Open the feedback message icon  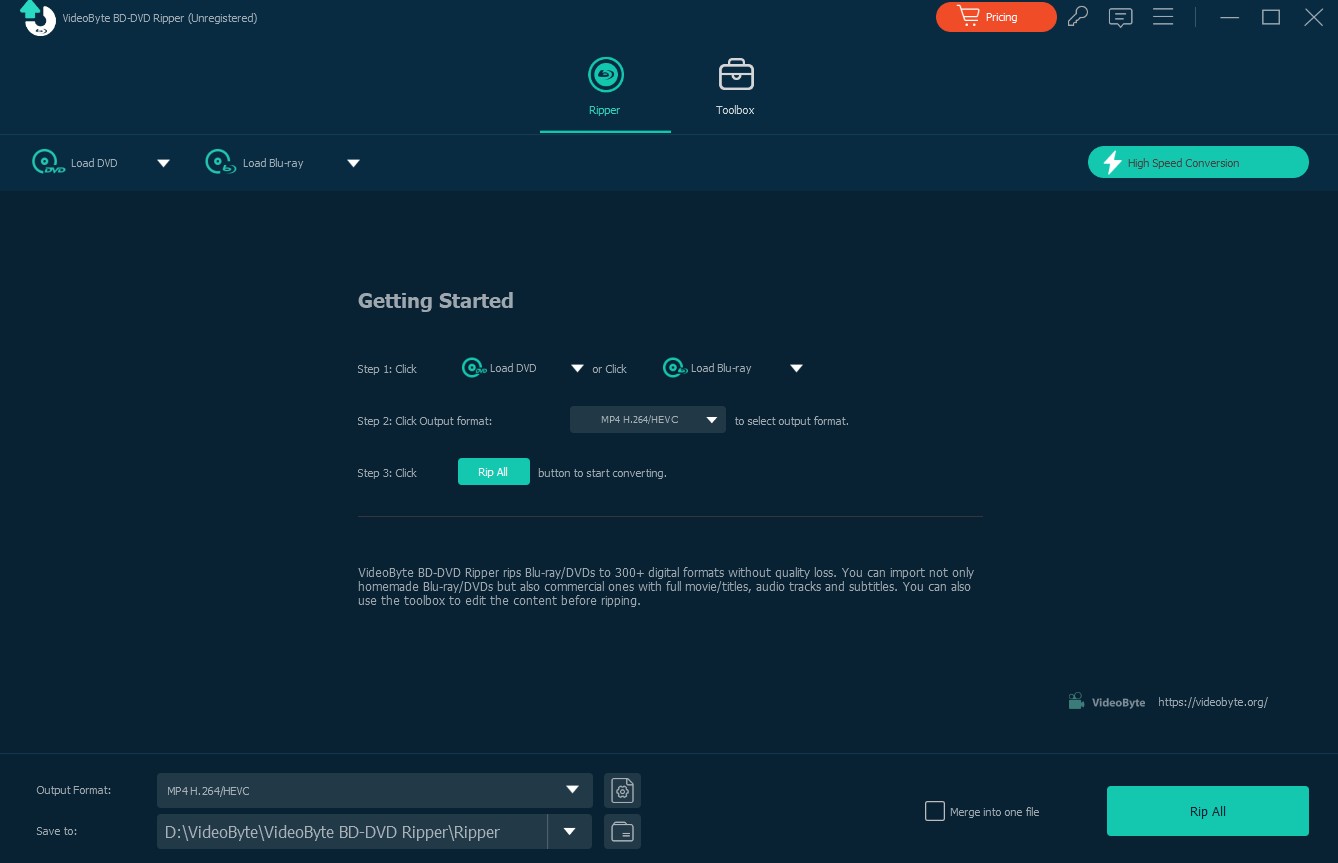pyautogui.click(x=1120, y=17)
